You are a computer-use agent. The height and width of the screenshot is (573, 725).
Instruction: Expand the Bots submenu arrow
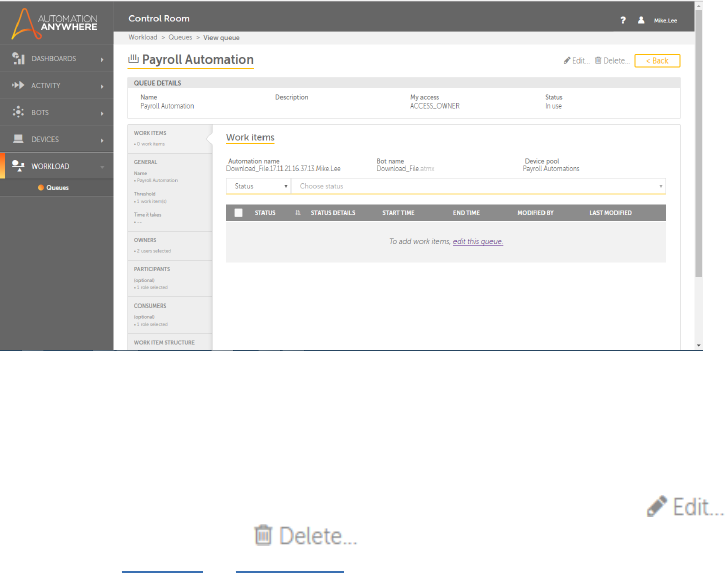(102, 113)
